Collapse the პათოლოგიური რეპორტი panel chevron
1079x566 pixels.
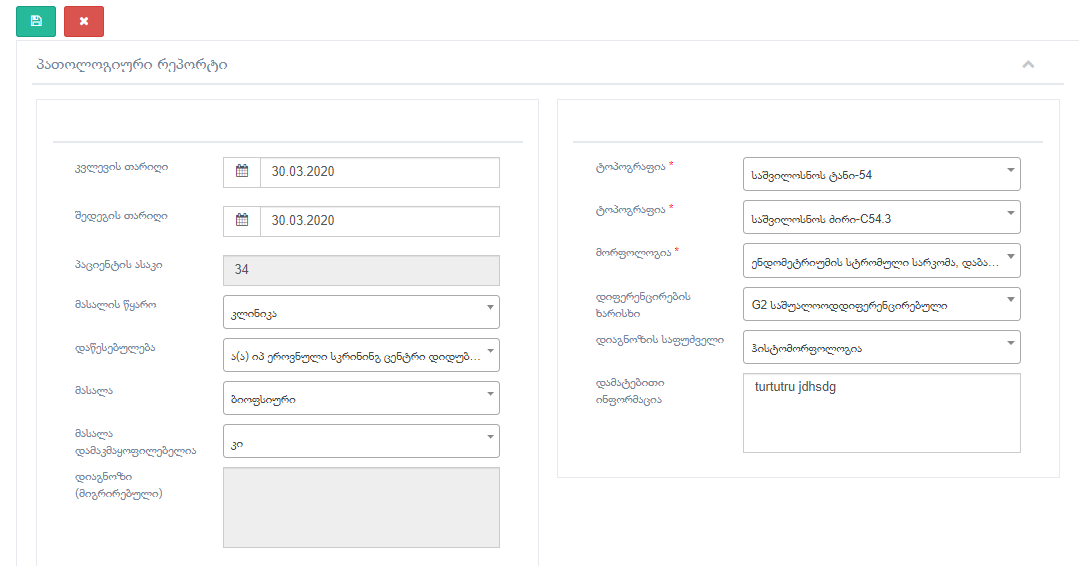(1027, 65)
